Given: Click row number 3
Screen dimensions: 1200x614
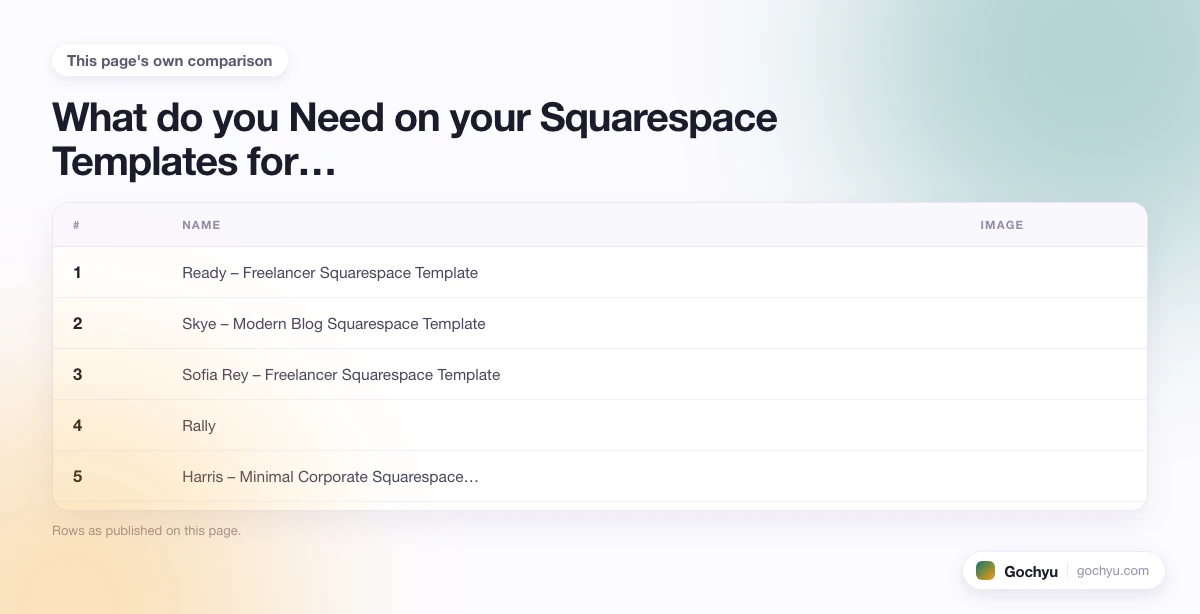Looking at the screenshot, I should tap(77, 374).
